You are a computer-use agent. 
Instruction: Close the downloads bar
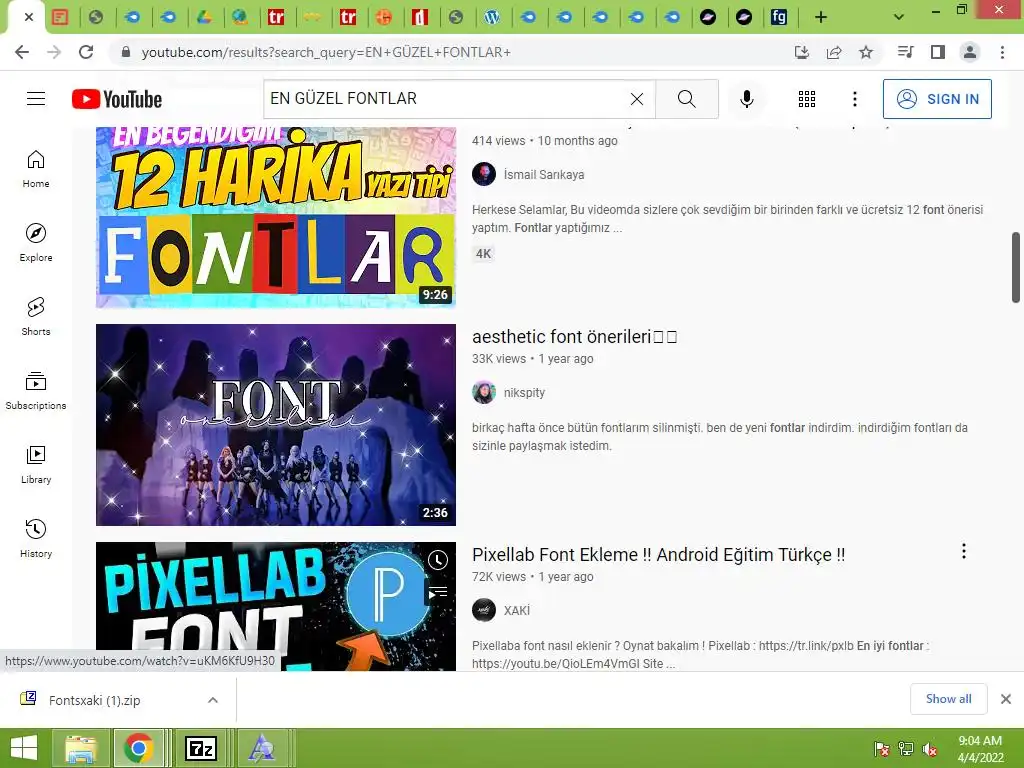(1006, 699)
